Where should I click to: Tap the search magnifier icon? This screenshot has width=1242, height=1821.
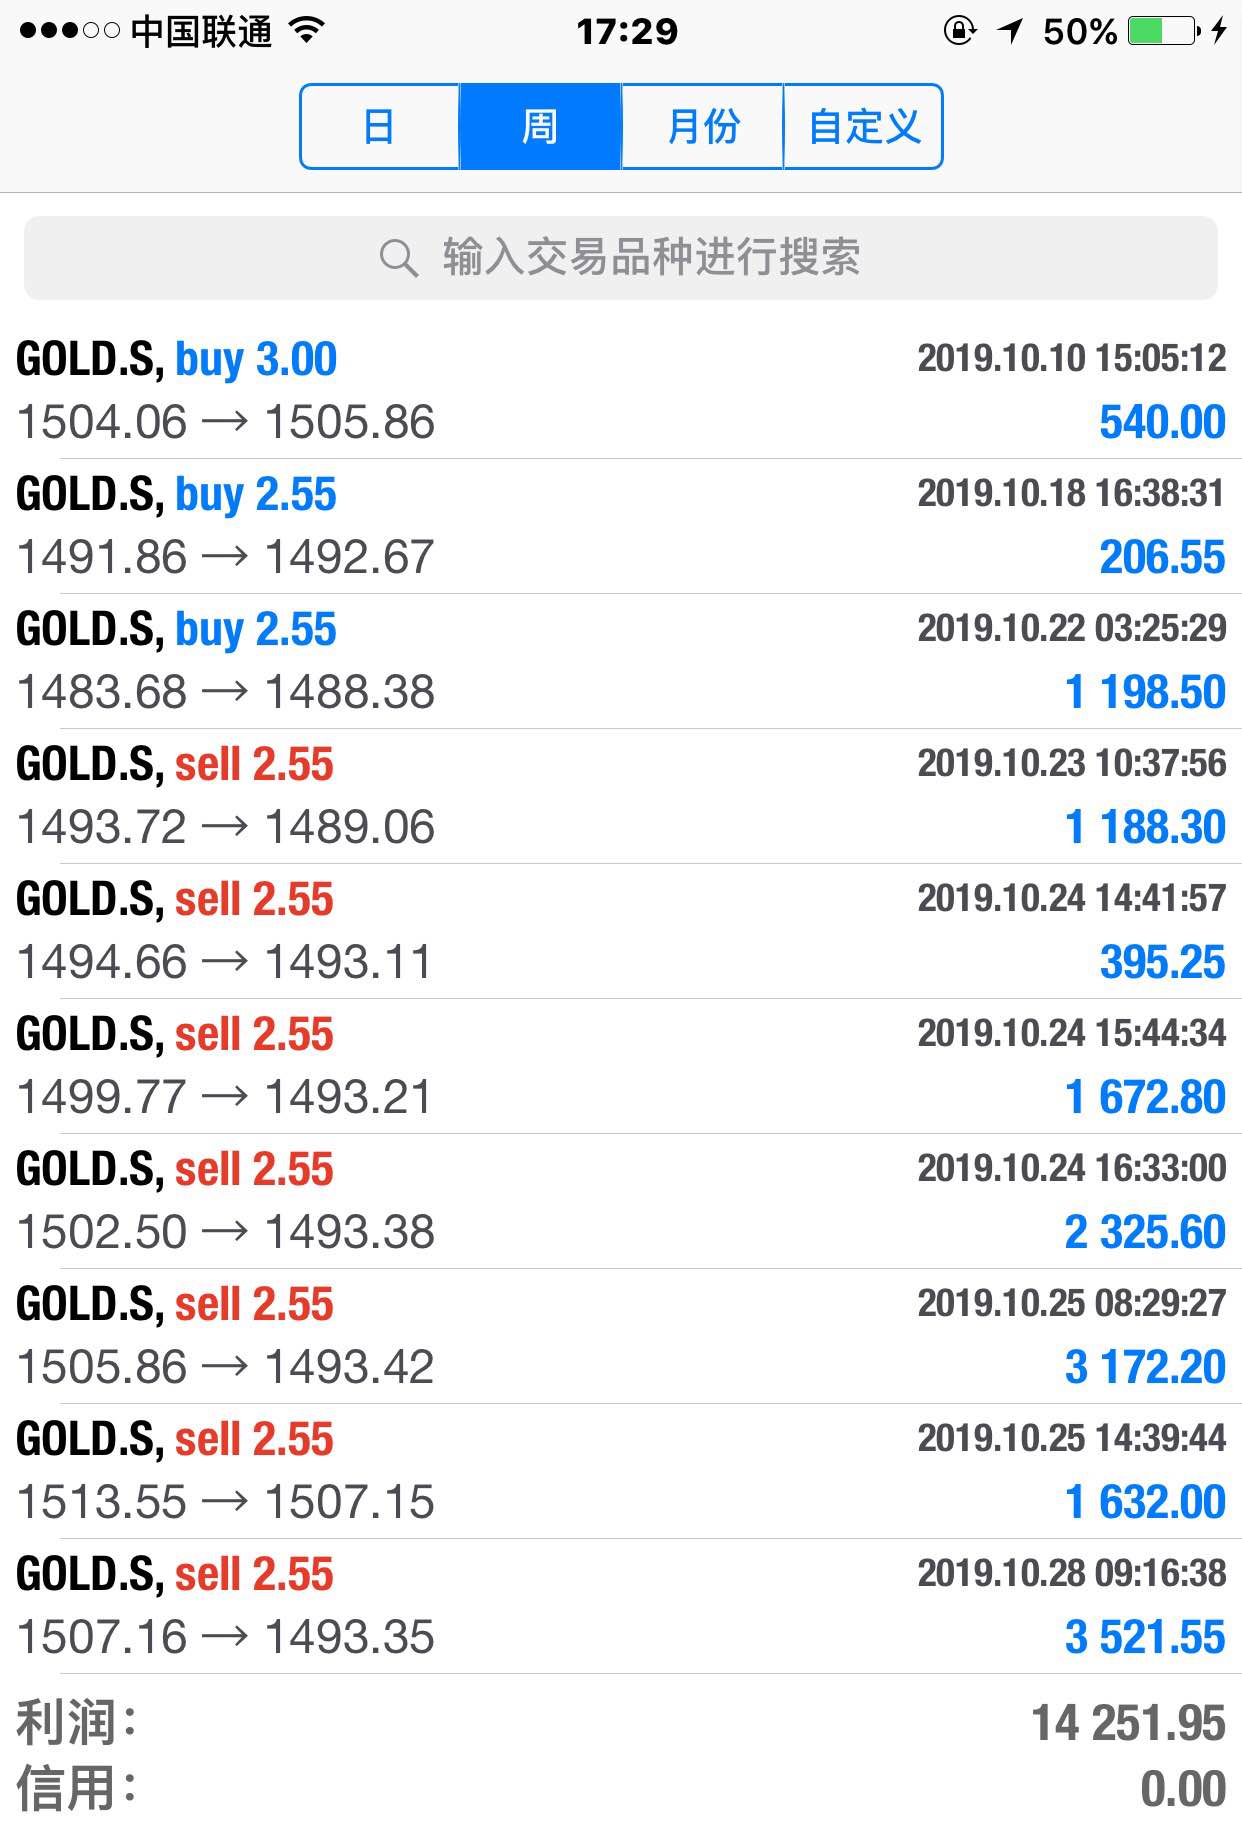coord(398,257)
